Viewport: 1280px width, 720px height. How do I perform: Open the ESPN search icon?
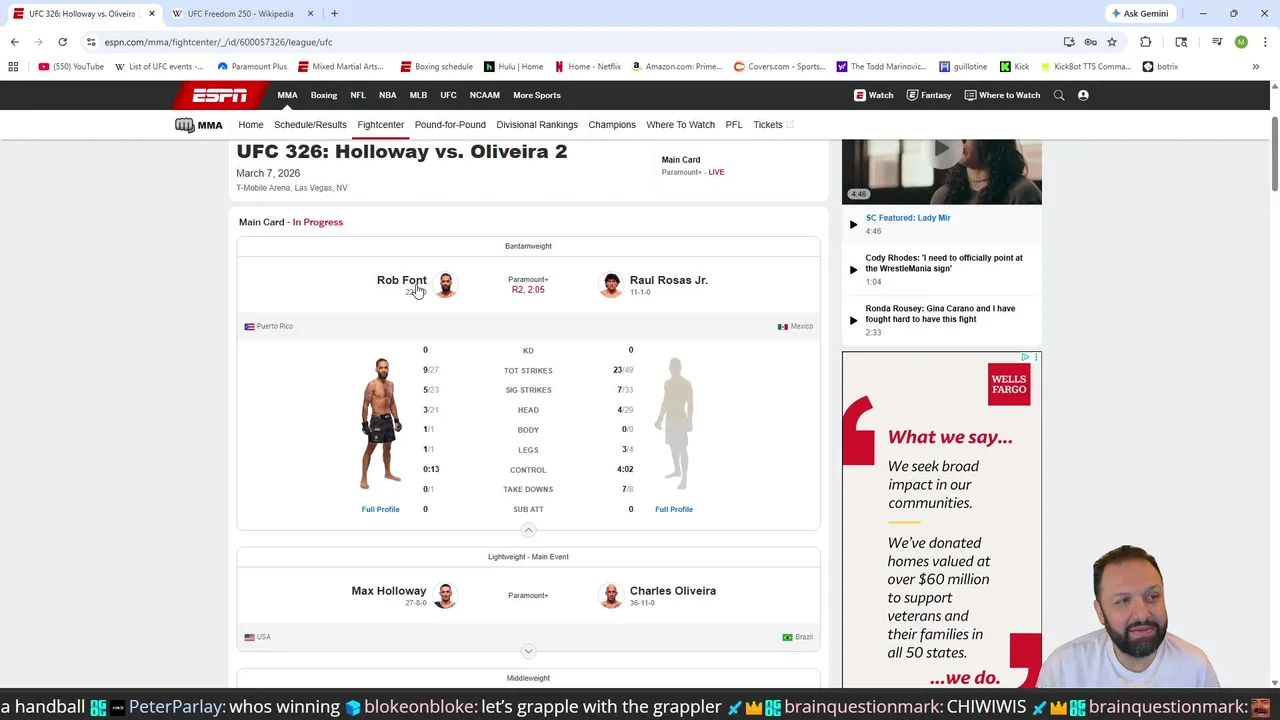coord(1059,95)
